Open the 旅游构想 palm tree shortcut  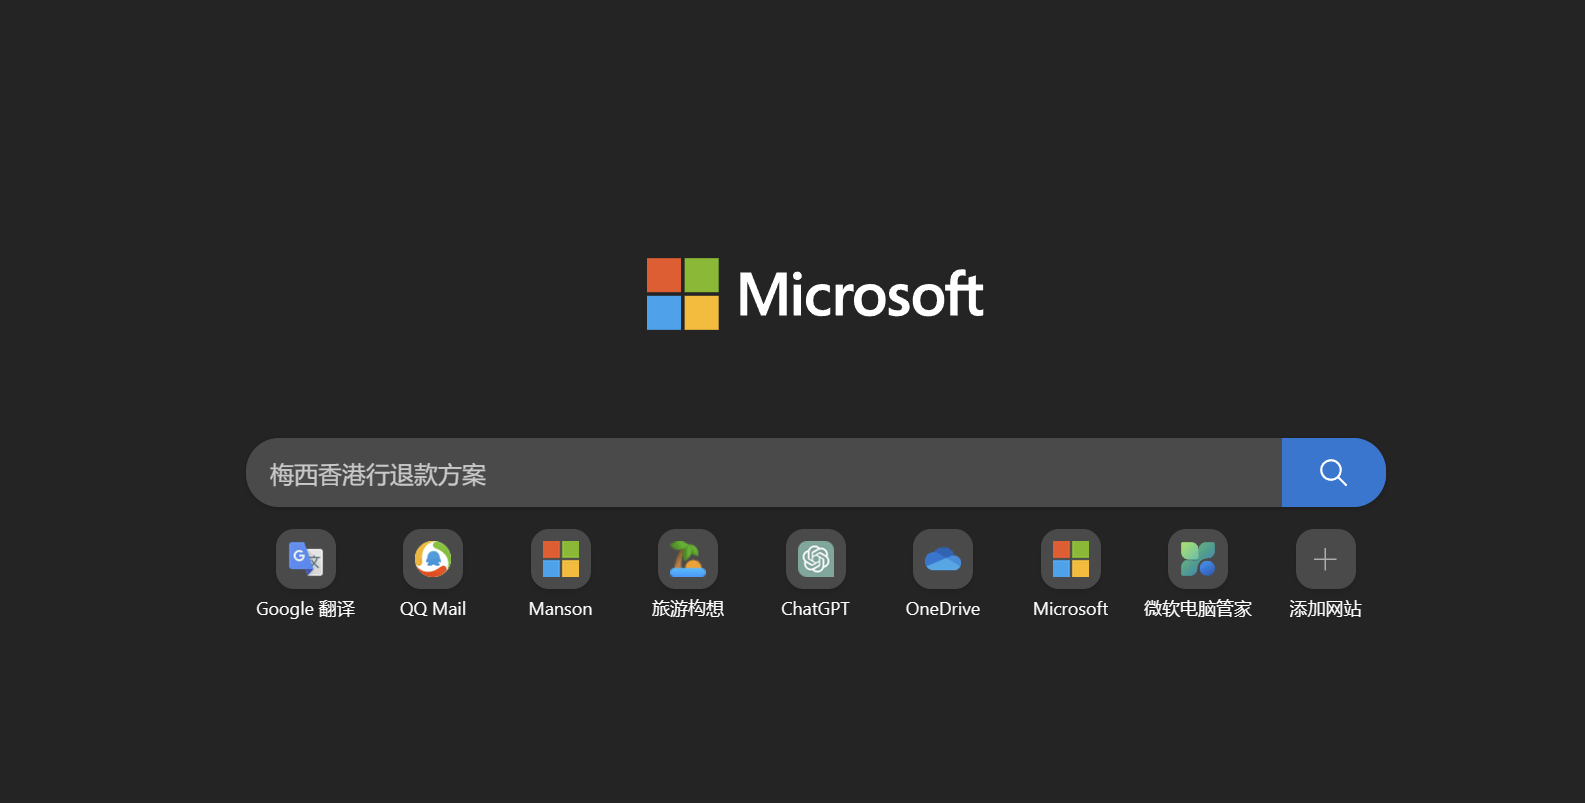(x=688, y=559)
